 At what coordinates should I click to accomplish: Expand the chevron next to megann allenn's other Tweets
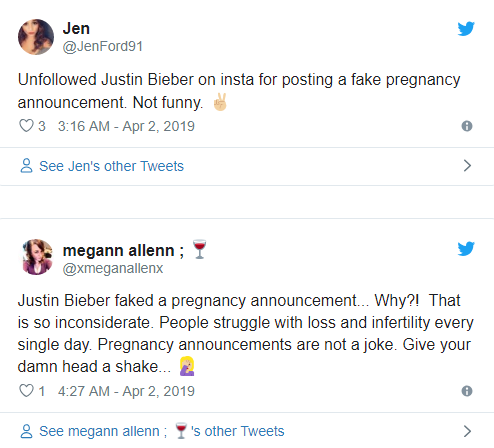tap(467, 431)
